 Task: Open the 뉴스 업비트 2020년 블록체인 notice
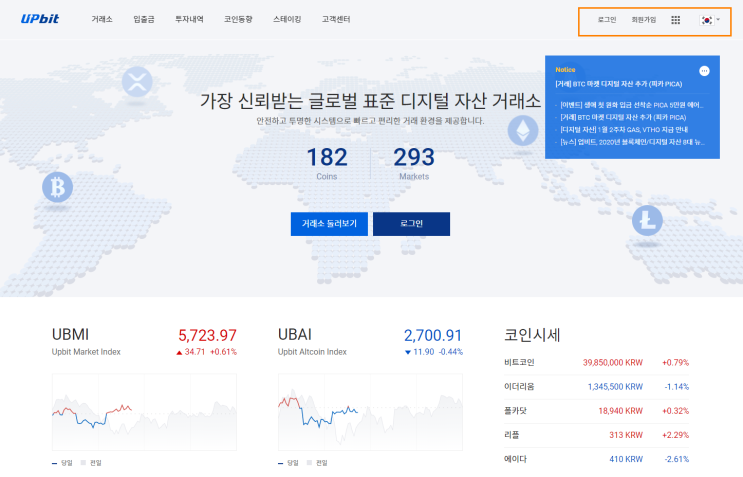tap(632, 142)
